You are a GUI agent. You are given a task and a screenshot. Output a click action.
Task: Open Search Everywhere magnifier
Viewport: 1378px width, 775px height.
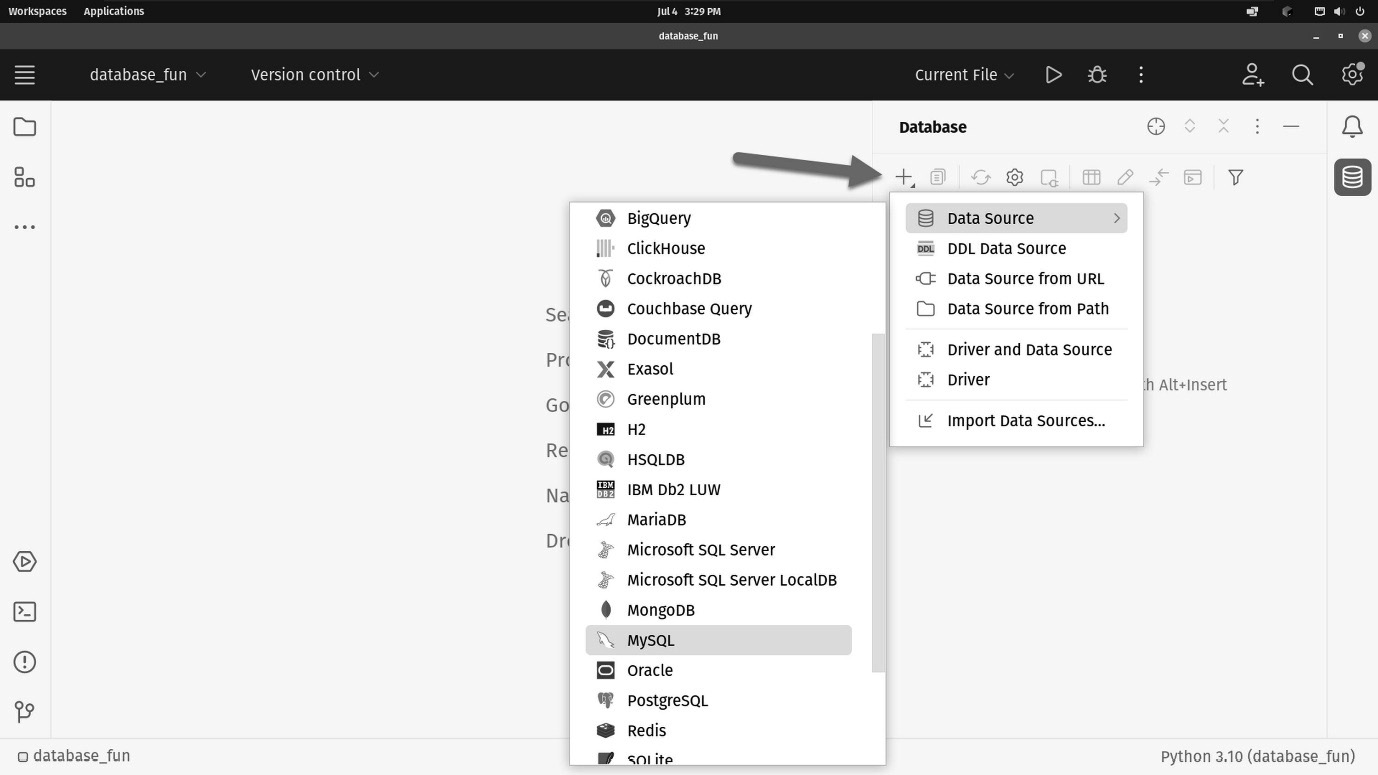pos(1302,75)
